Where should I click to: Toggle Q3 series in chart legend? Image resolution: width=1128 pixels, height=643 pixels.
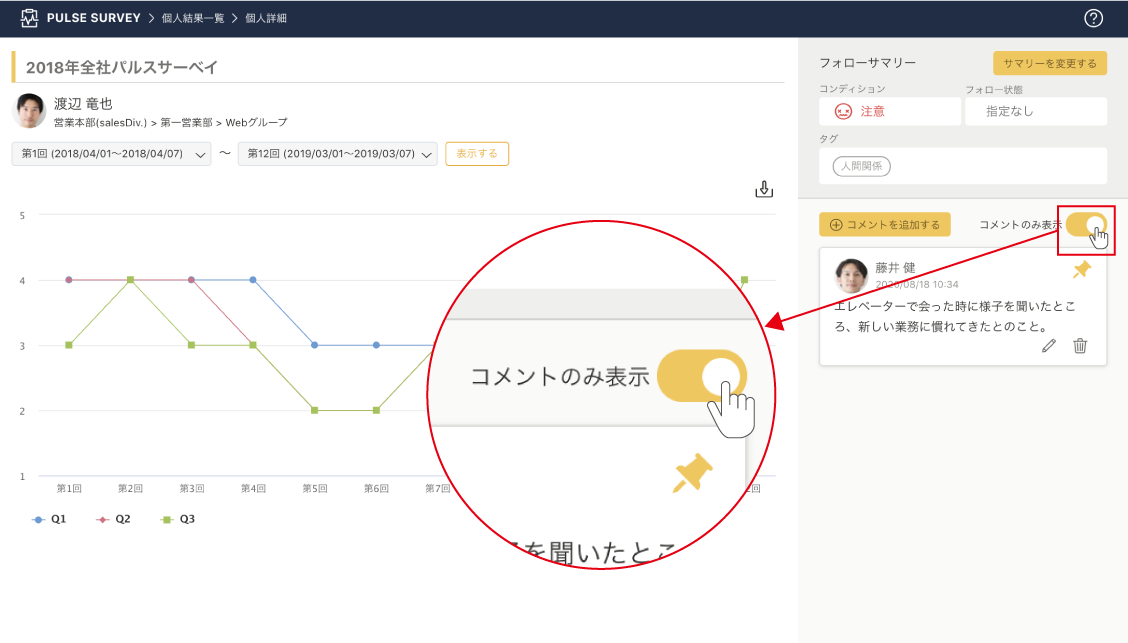[179, 520]
